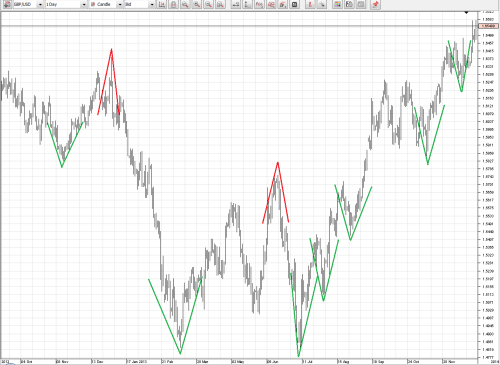The width and height of the screenshot is (500, 365).
Task: Click the f(x) indicator icon
Action: pyautogui.click(x=259, y=4)
